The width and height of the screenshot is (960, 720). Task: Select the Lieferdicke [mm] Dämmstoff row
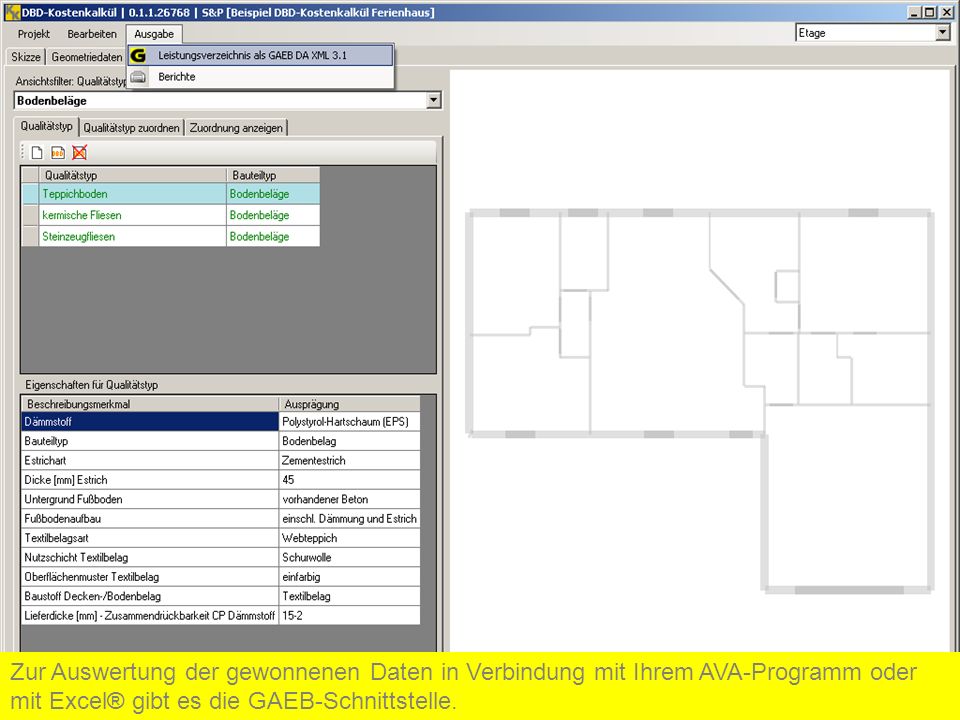221,615
